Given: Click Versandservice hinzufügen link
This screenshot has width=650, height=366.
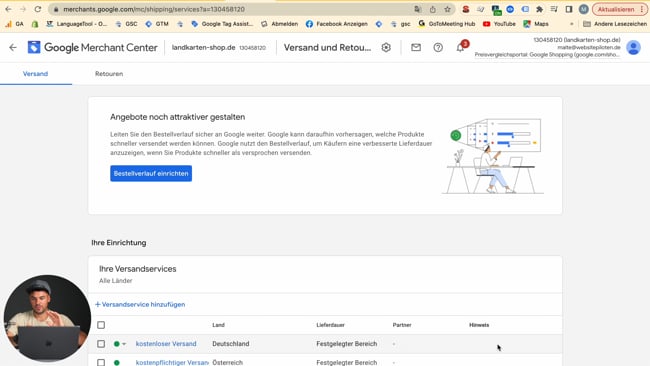Looking at the screenshot, I should pos(140,304).
